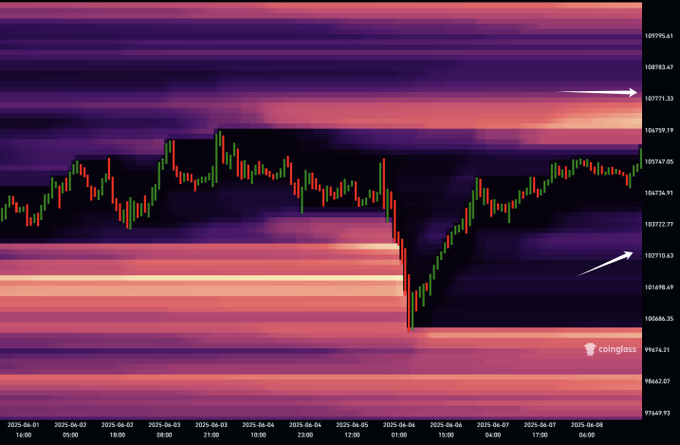Click the 2025-06-01 16:00 time label
680x445 pixels.
tap(23, 430)
